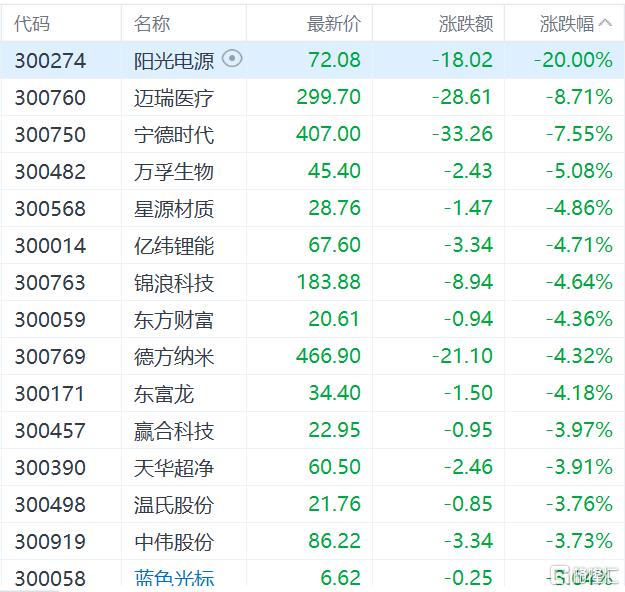Select stock code 300482

point(50,172)
